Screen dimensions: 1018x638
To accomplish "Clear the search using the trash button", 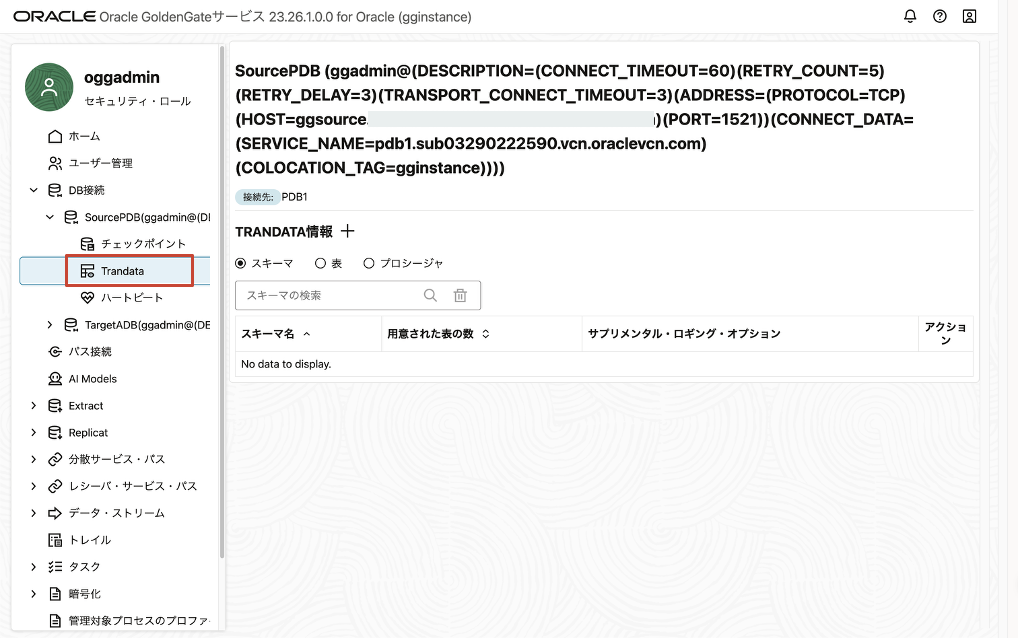I will (x=459, y=295).
